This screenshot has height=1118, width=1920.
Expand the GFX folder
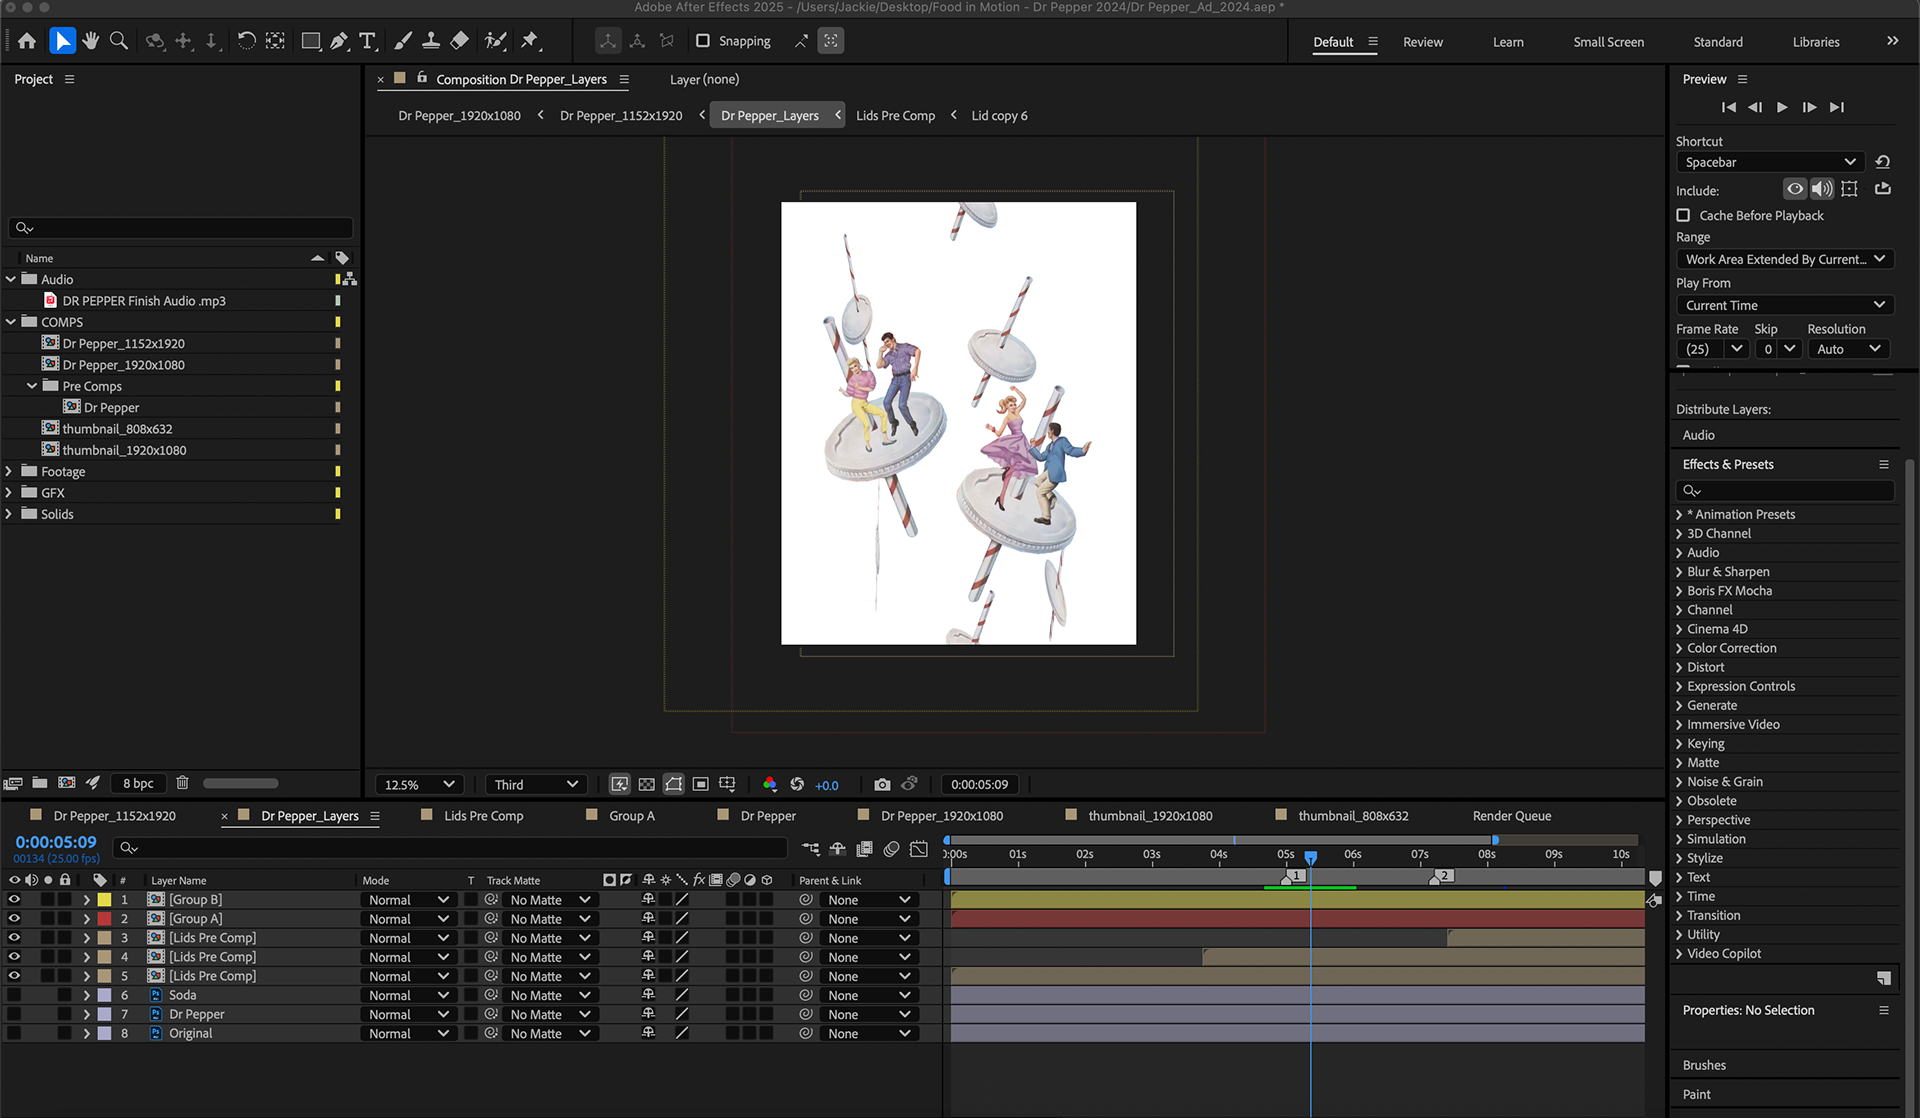(x=10, y=493)
